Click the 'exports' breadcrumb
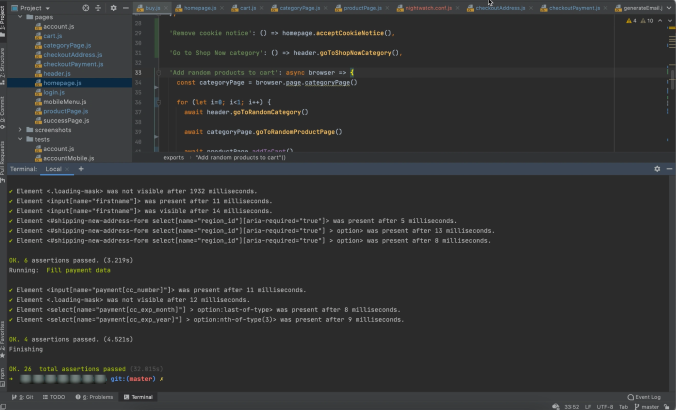The width and height of the screenshot is (676, 410). pos(173,158)
